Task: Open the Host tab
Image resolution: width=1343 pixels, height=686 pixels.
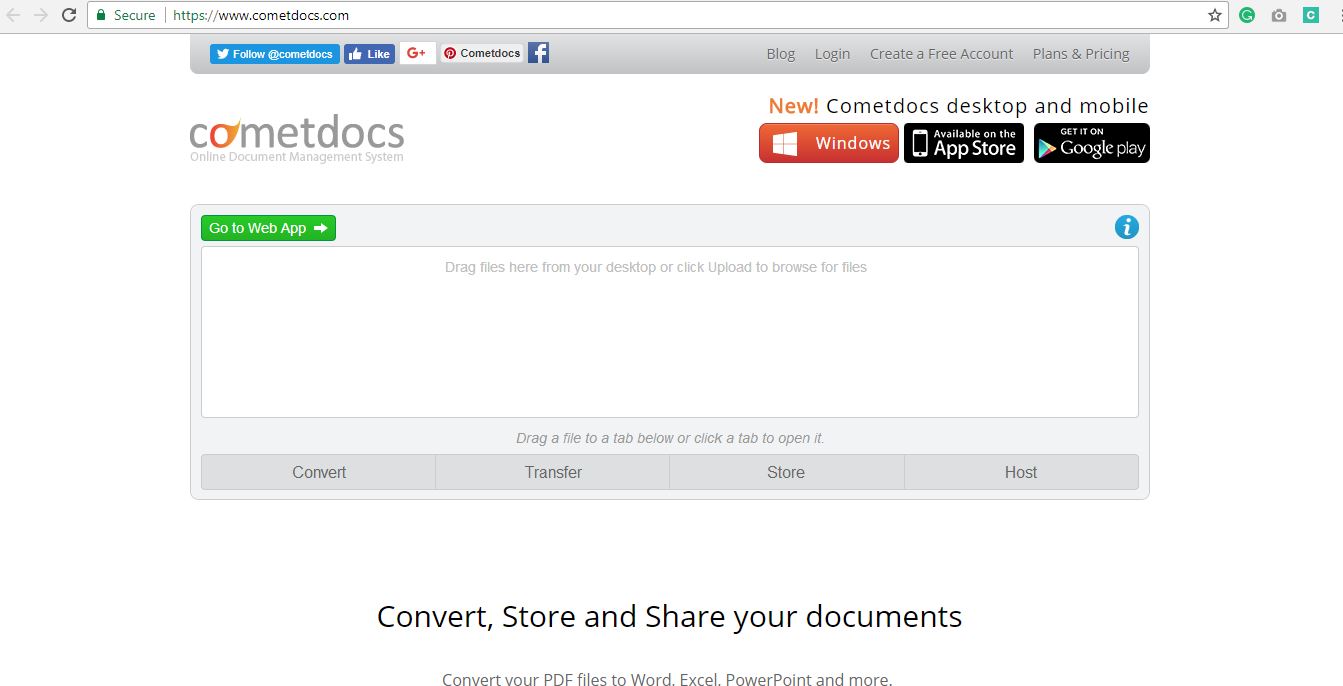Action: click(1021, 472)
